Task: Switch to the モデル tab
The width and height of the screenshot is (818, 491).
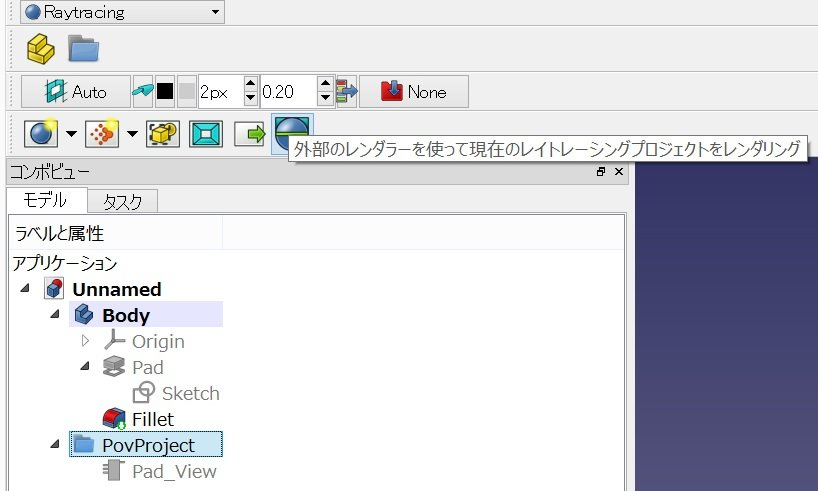Action: coord(45,200)
